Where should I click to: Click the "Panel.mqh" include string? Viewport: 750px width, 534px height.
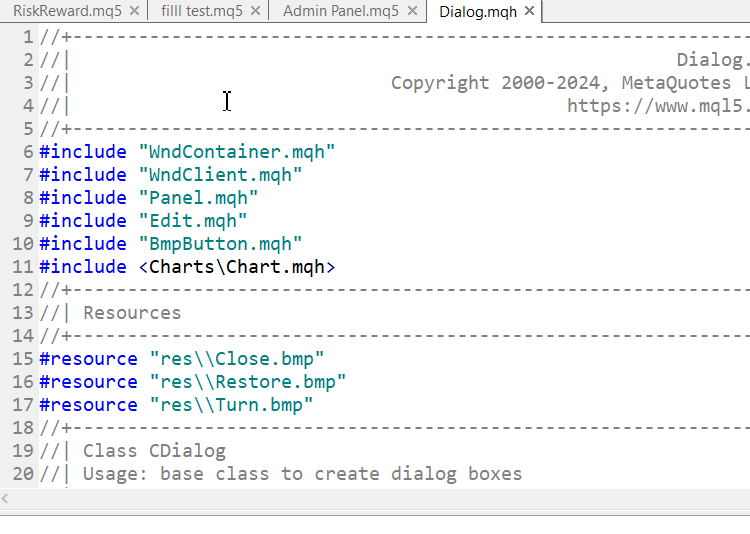(x=199, y=198)
